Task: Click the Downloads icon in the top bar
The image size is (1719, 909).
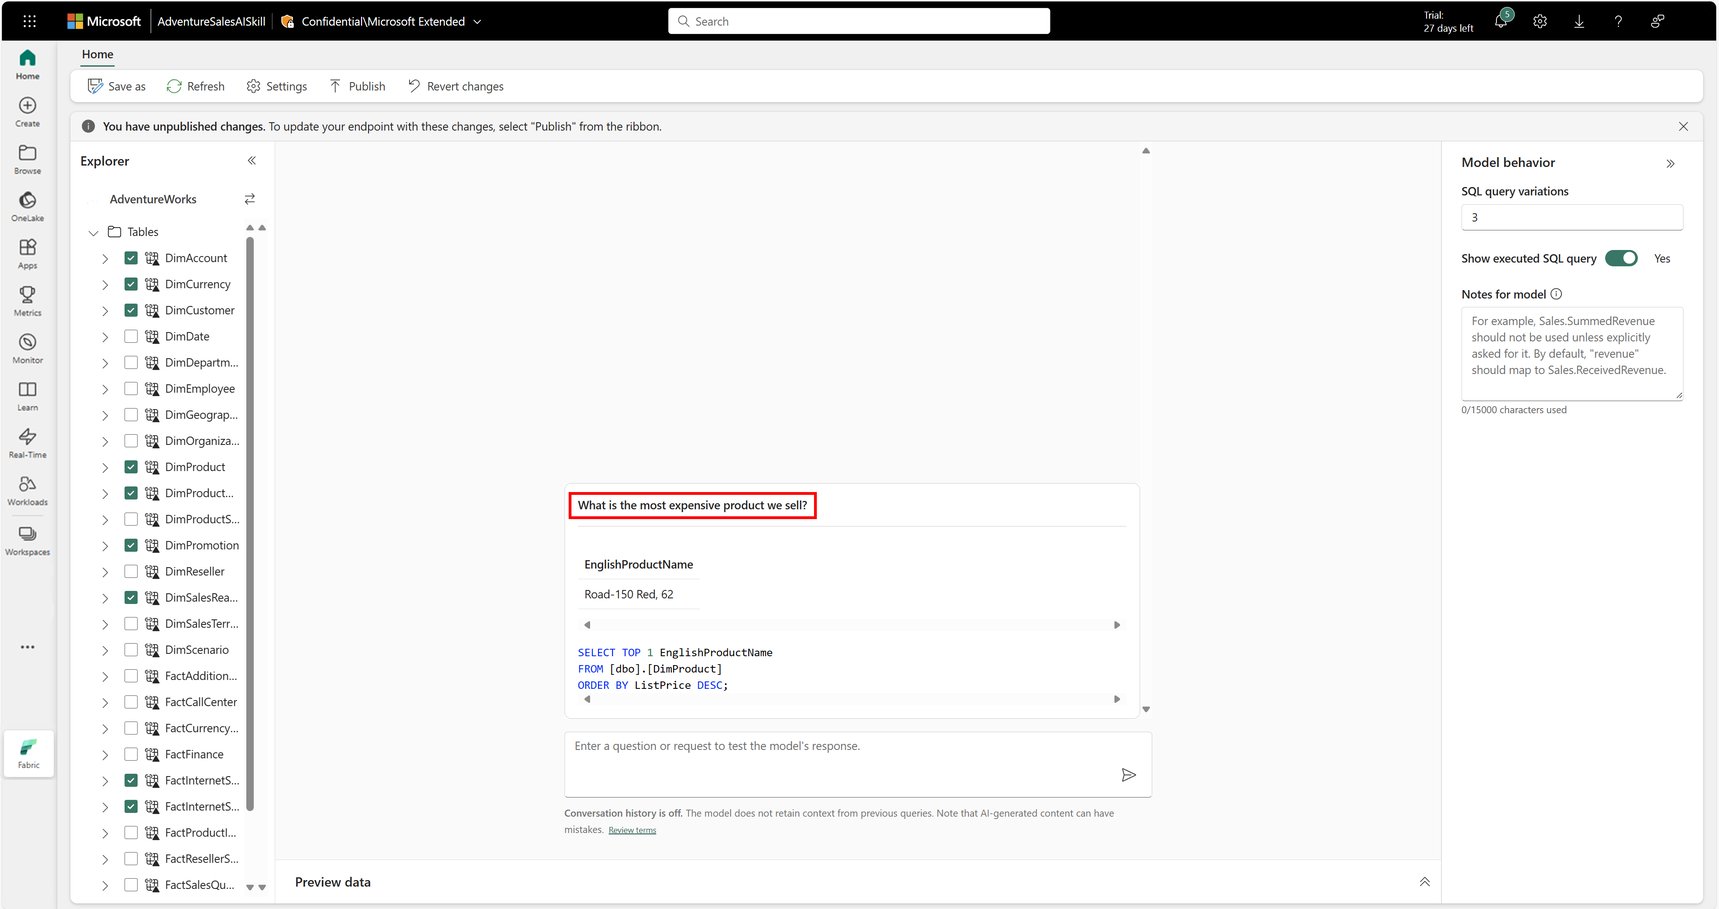Action: 1579,21
